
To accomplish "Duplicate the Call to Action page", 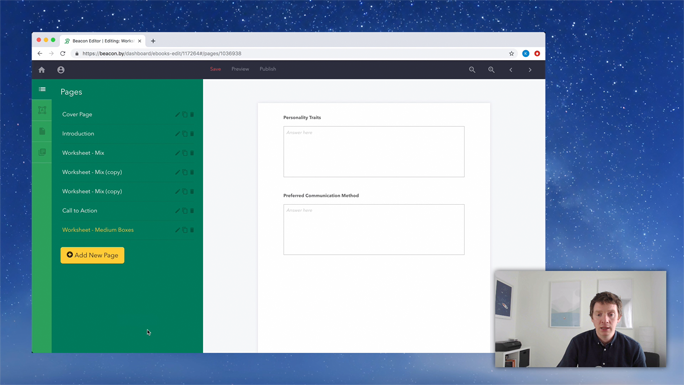I will point(185,211).
